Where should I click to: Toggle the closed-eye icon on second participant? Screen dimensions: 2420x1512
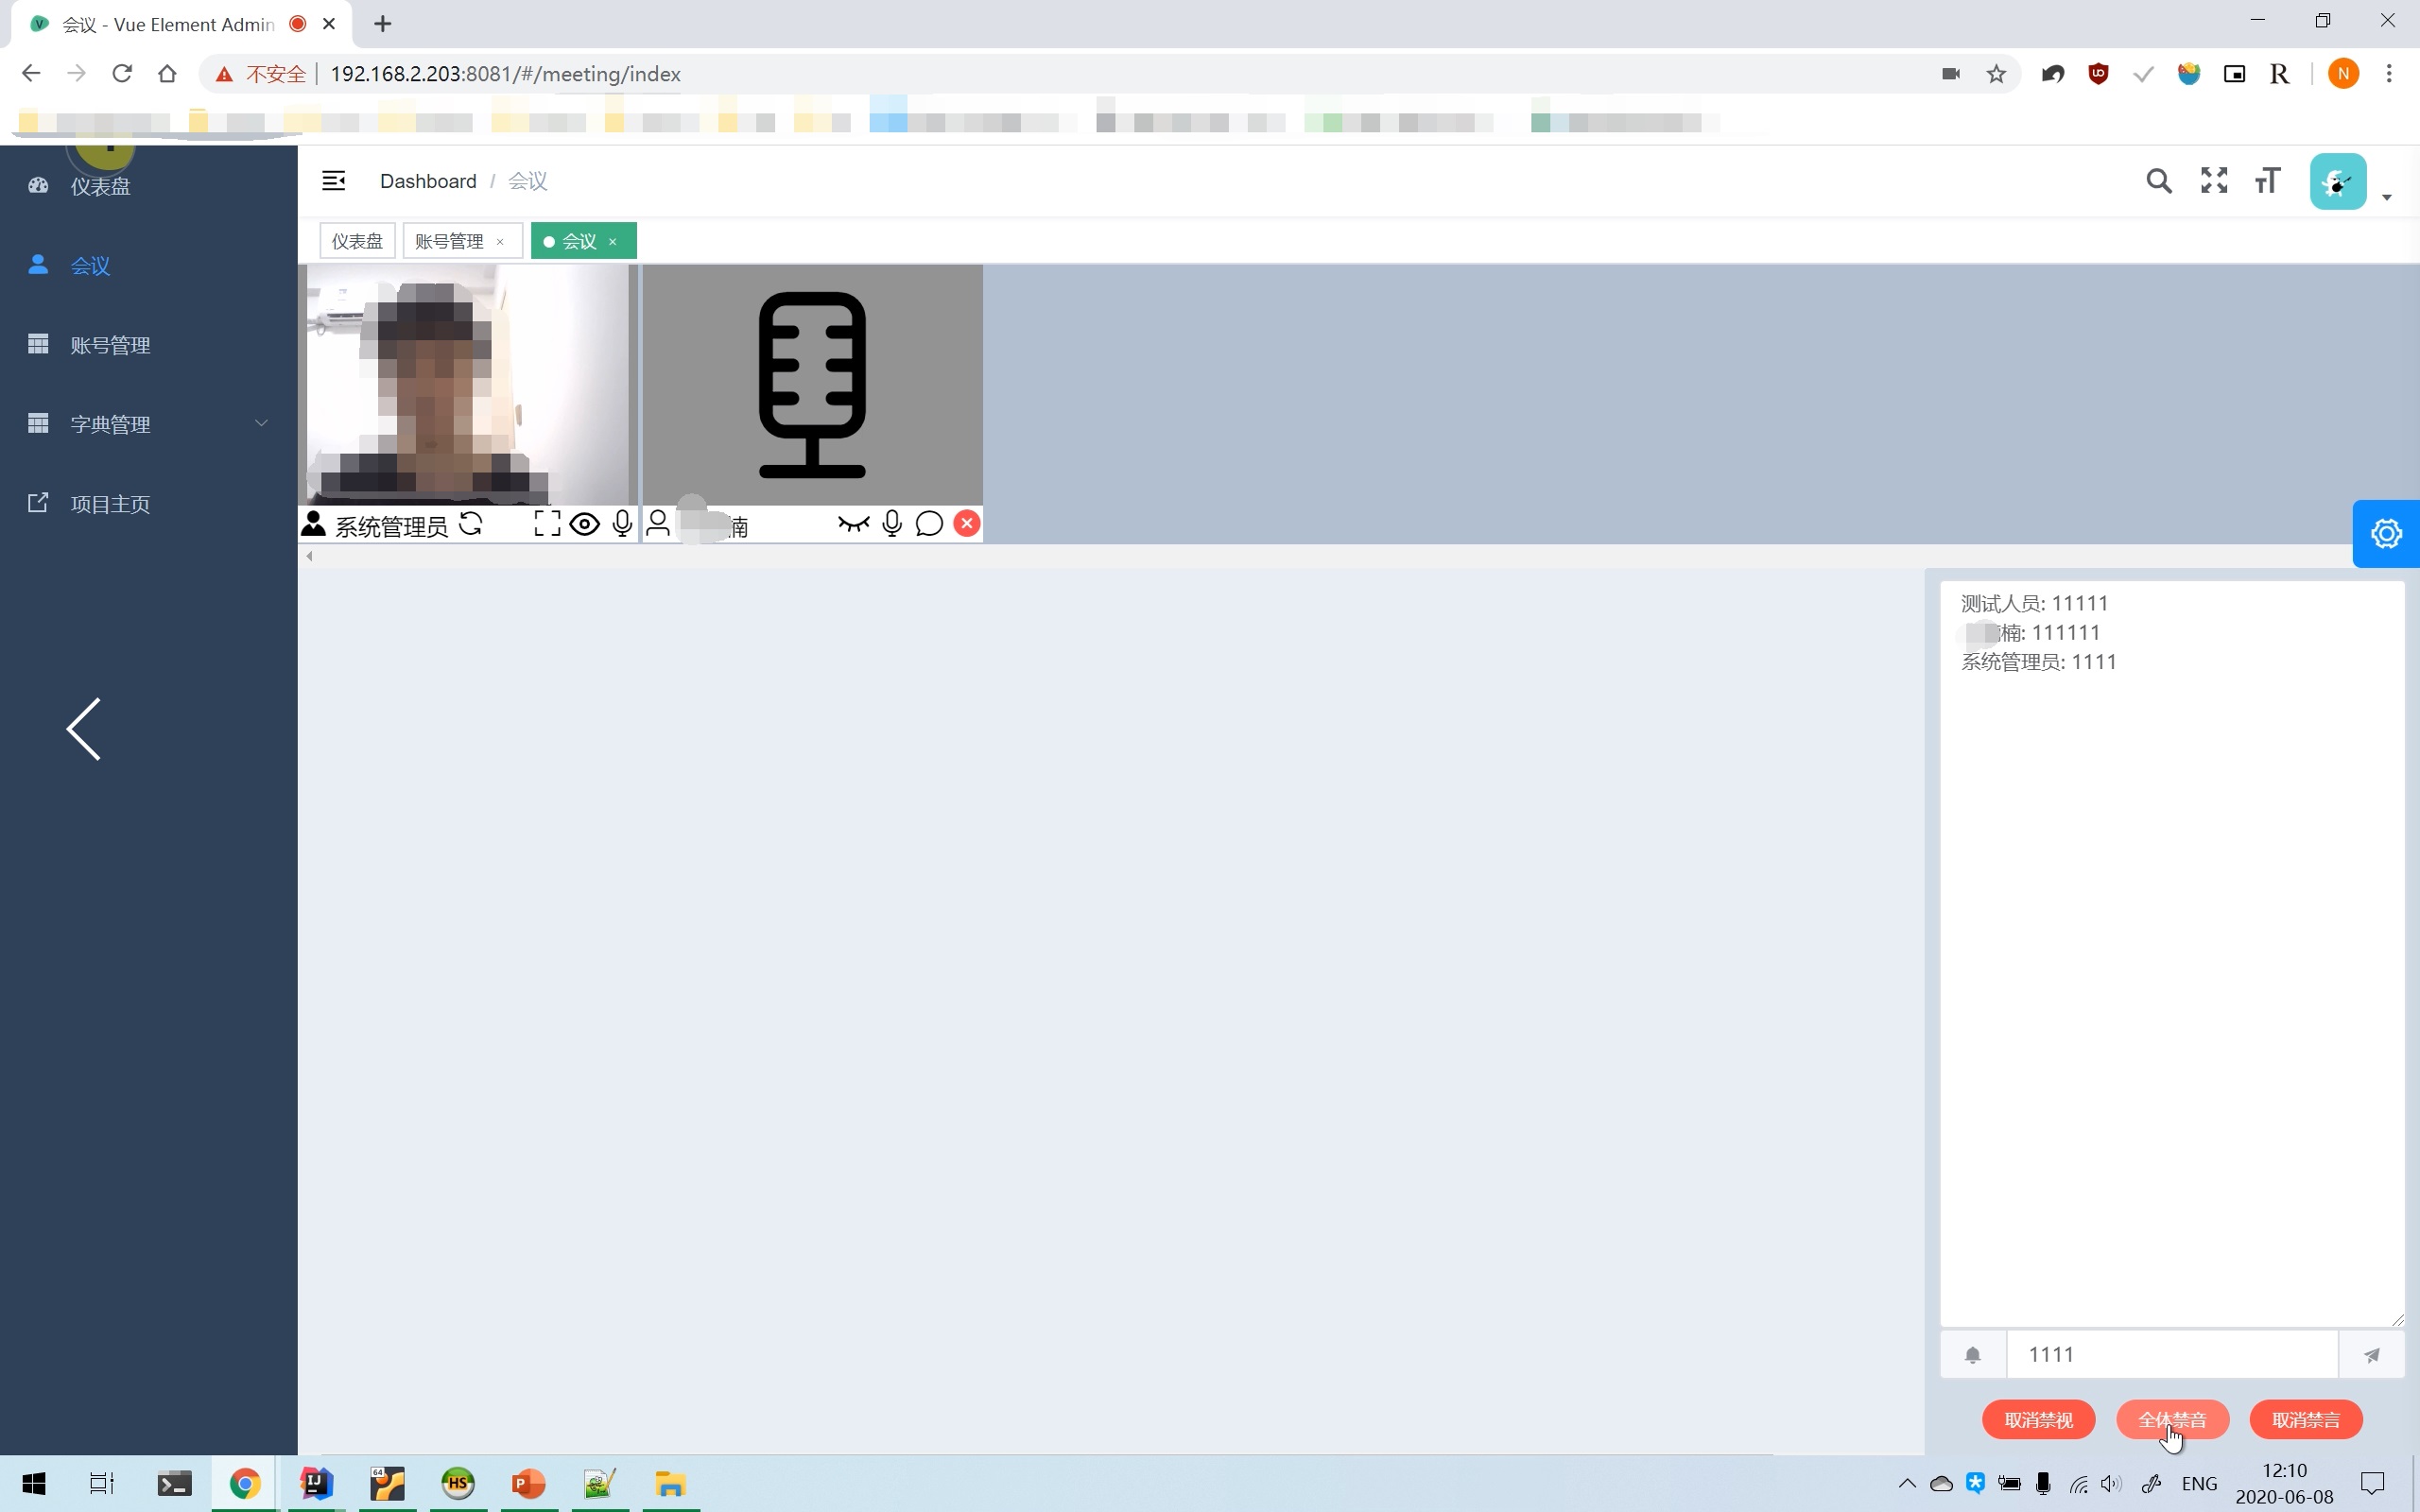[x=853, y=524]
